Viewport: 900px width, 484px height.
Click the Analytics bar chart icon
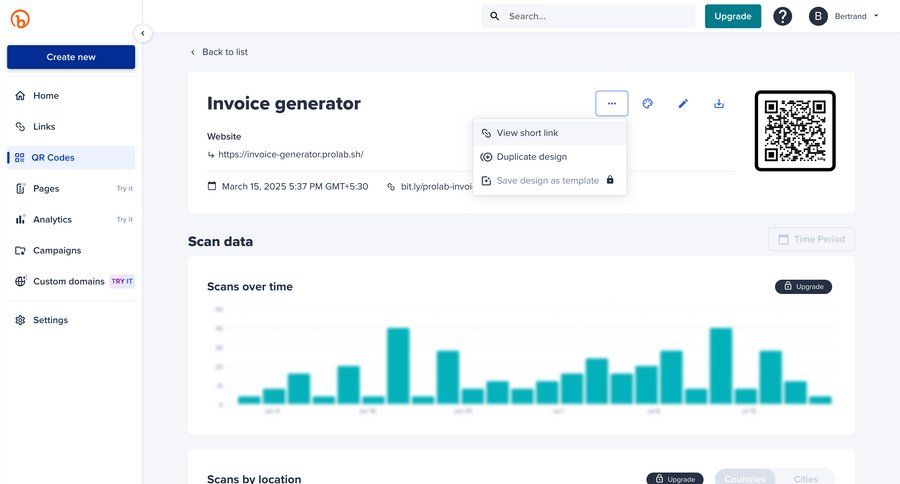tap(20, 219)
